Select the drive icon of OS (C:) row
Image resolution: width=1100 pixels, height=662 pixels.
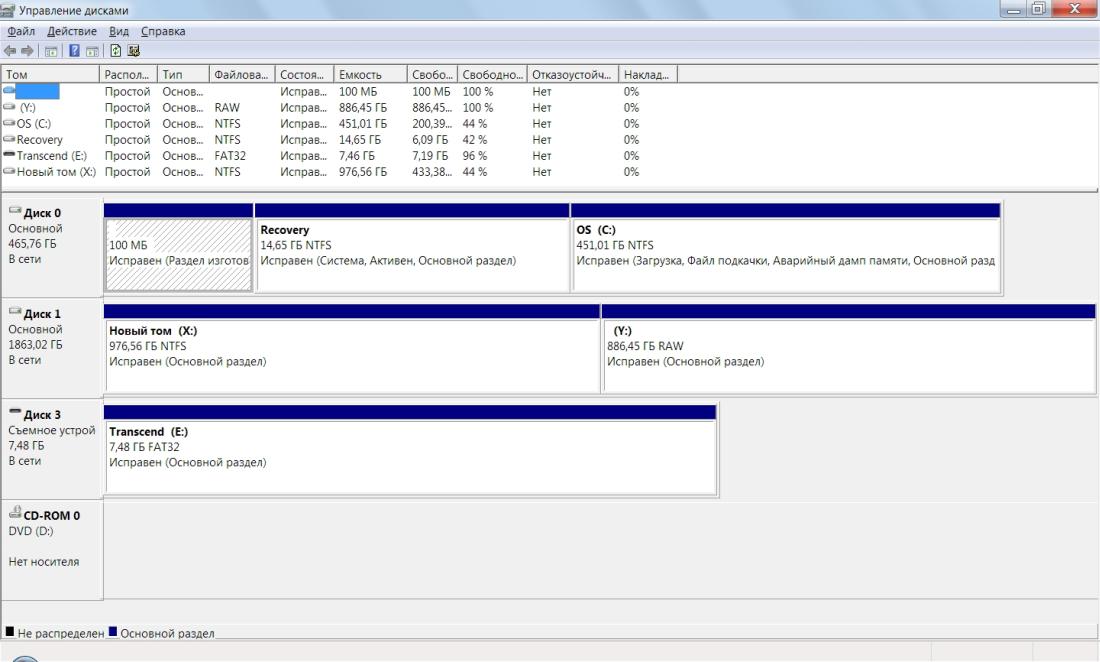point(9,123)
